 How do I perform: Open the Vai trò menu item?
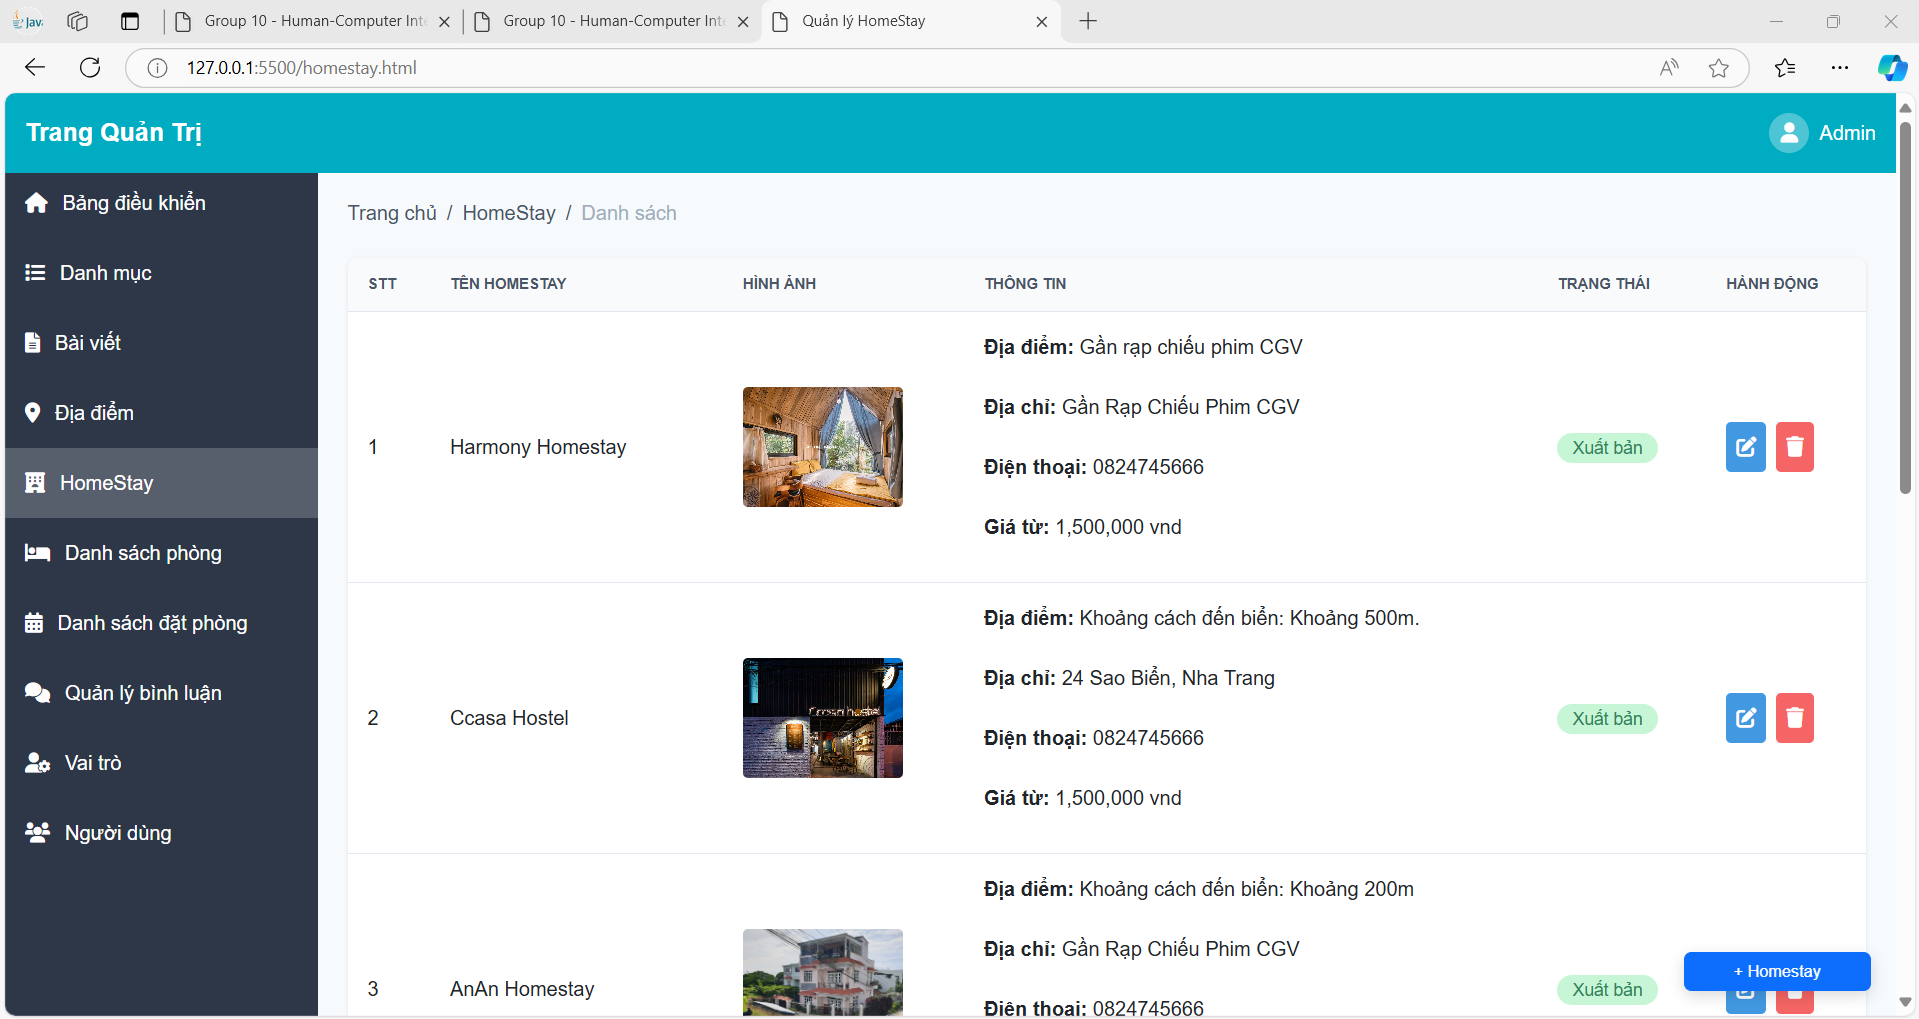pos(161,763)
